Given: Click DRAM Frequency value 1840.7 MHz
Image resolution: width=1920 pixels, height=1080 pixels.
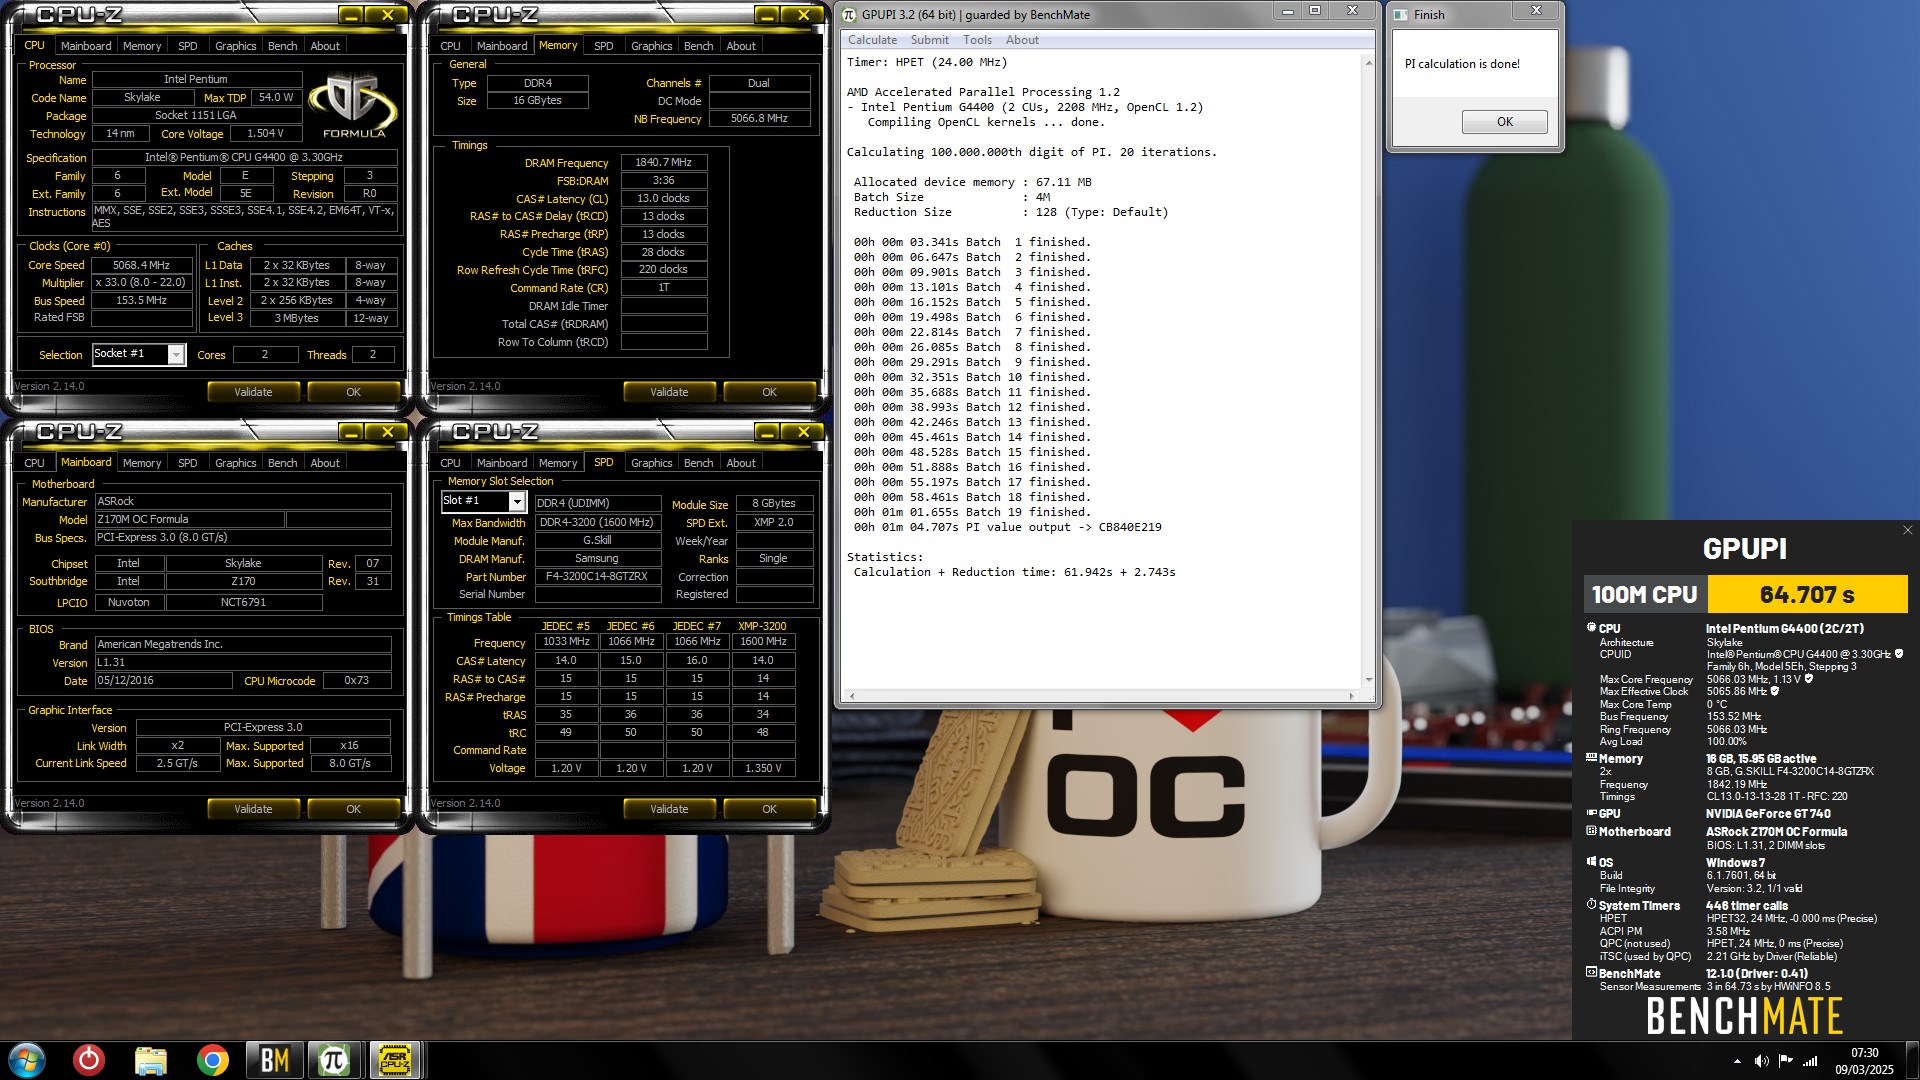Looking at the screenshot, I should (x=664, y=162).
